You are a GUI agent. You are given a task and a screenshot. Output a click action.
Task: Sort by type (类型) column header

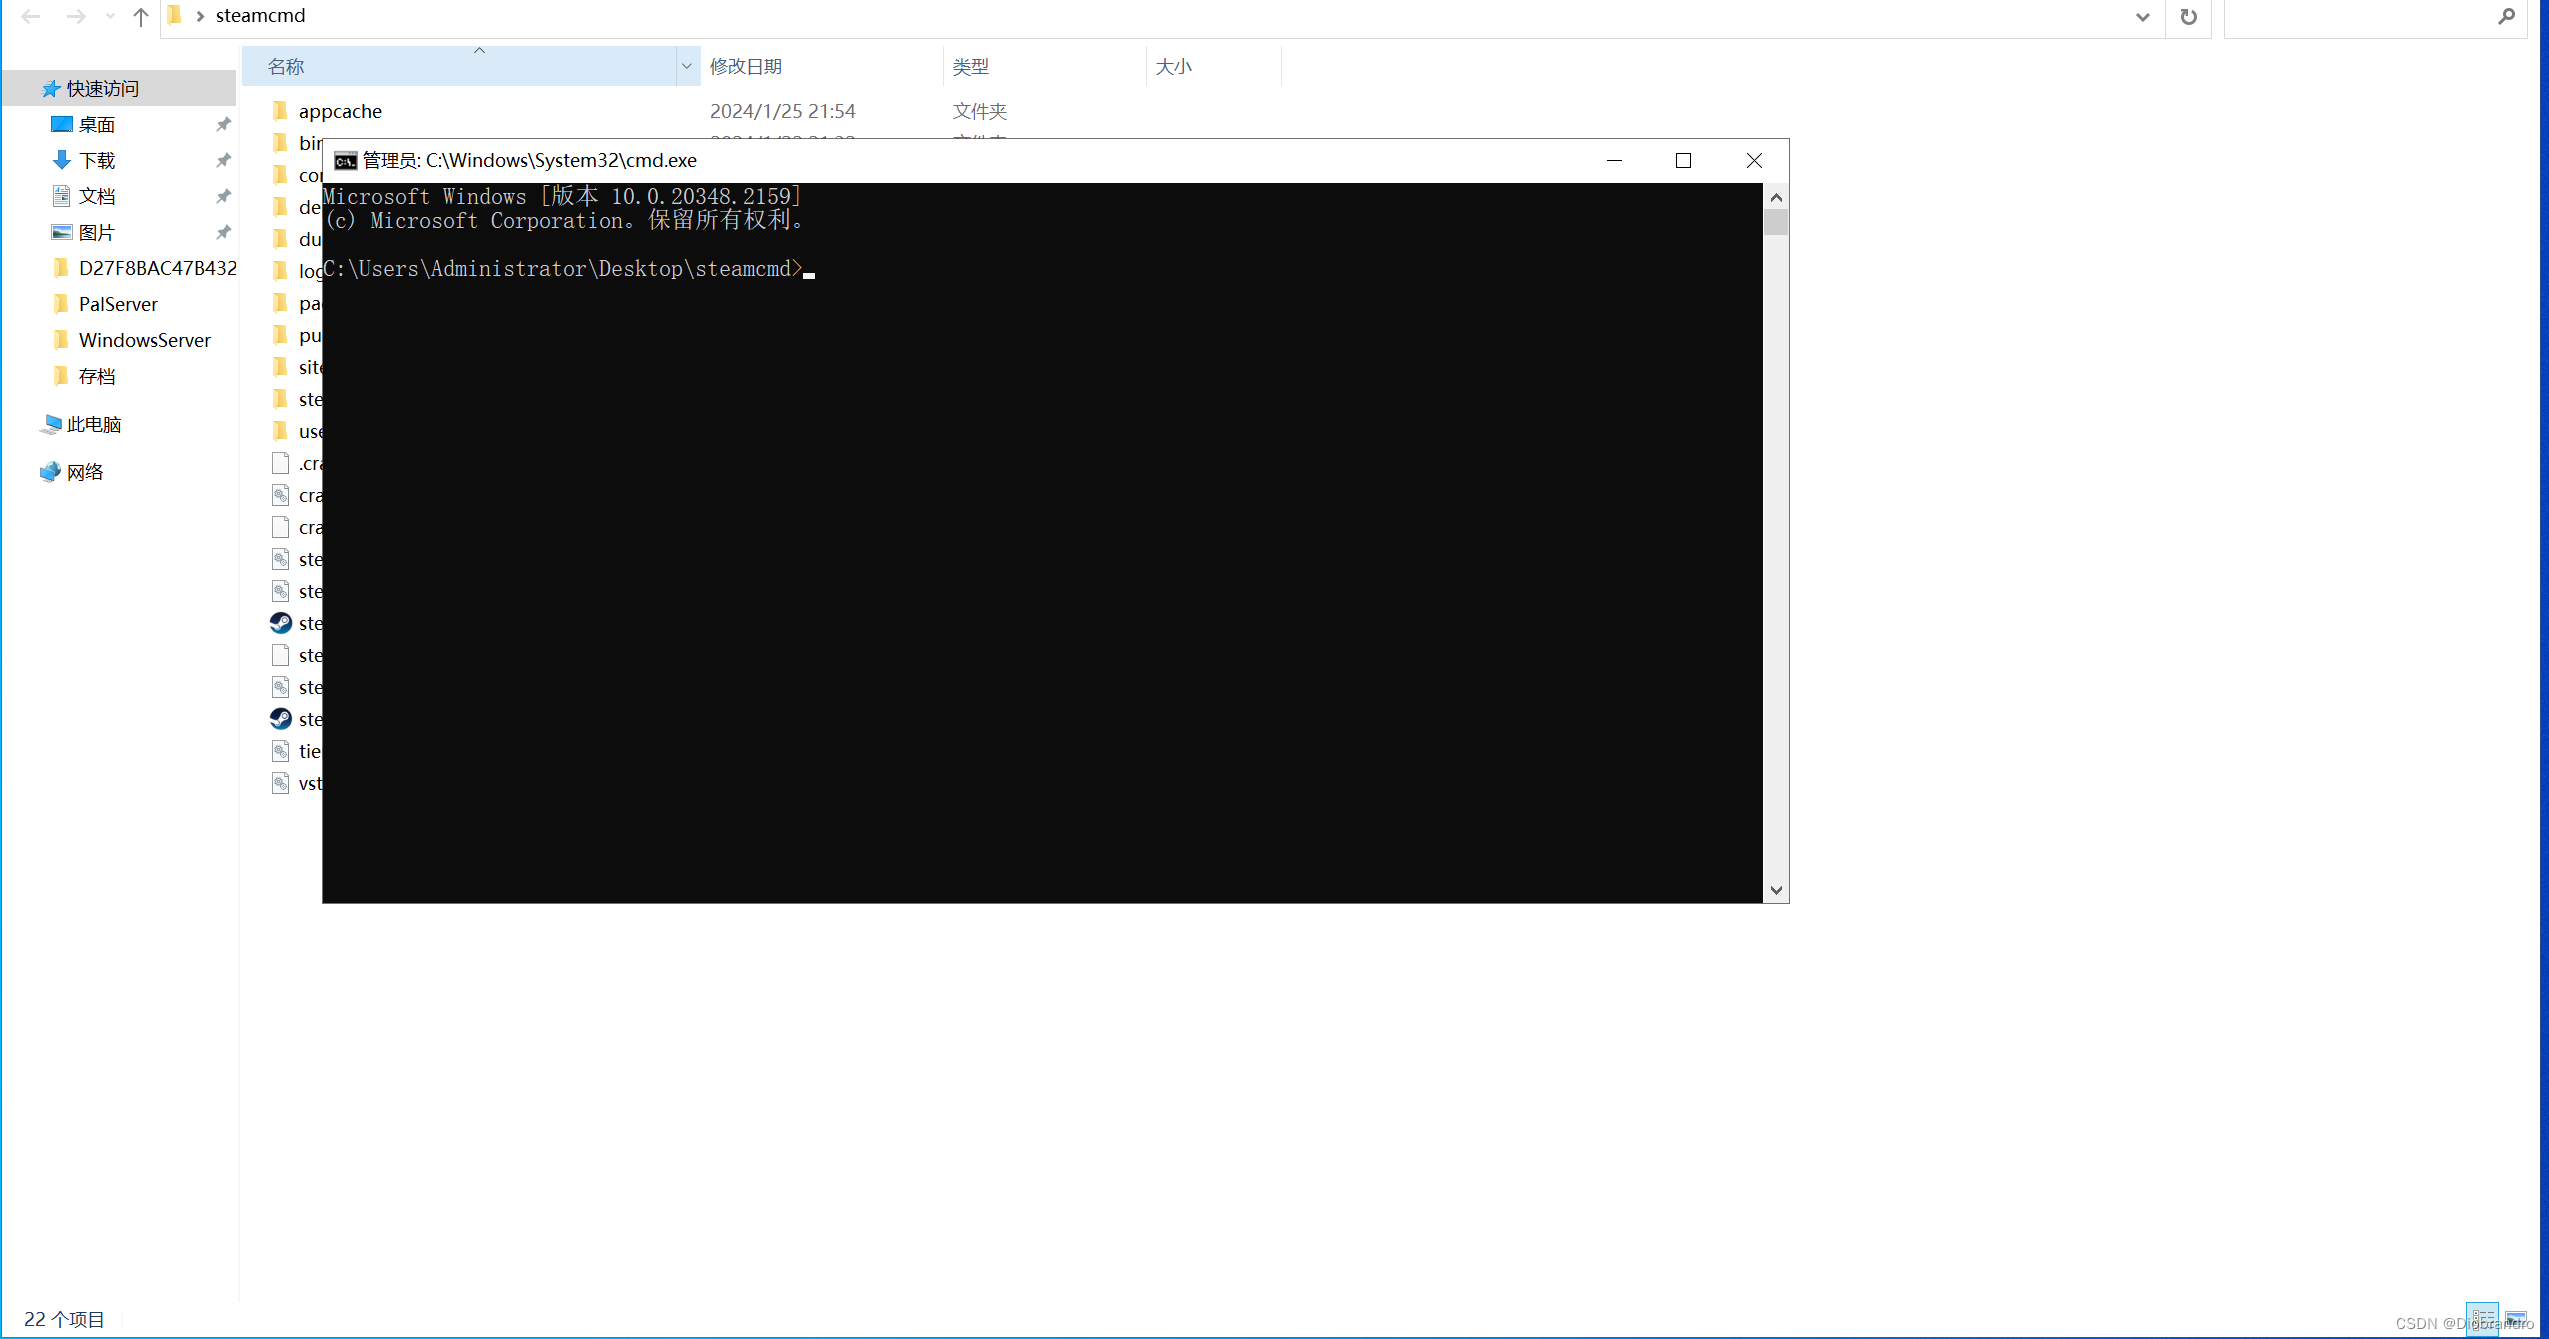click(x=970, y=66)
